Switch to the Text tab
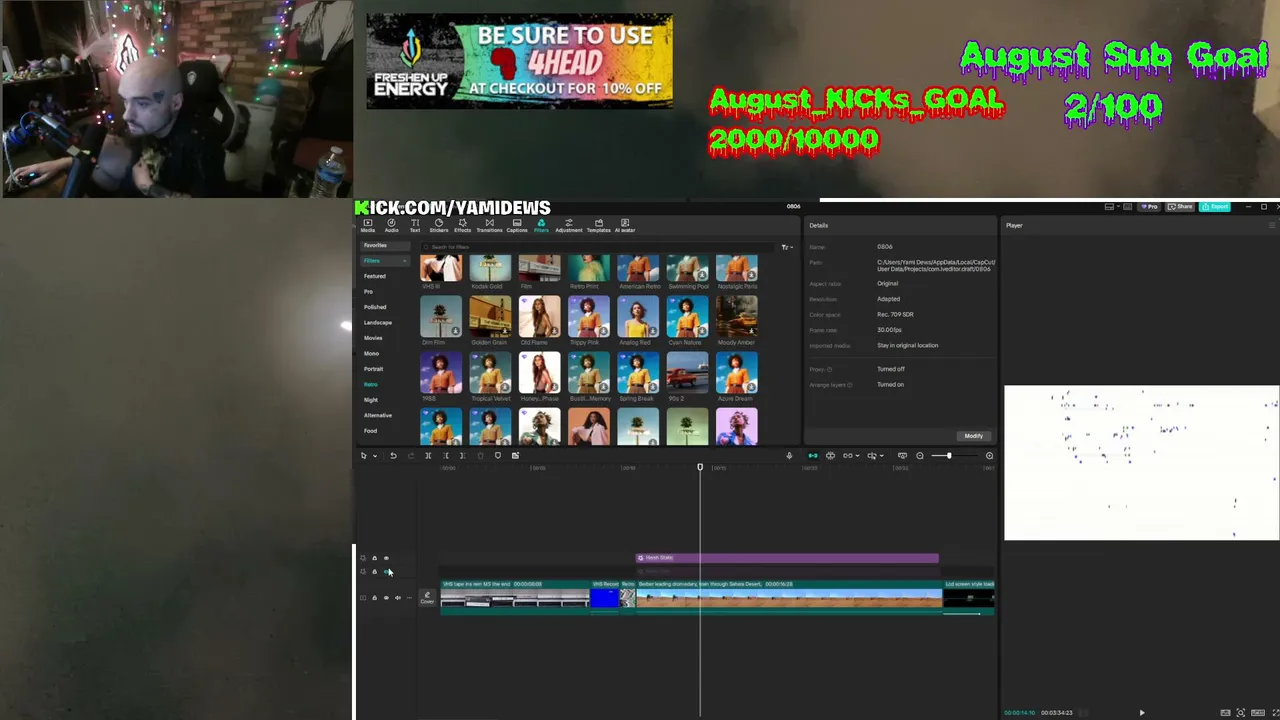Viewport: 1280px width, 720px height. [415, 226]
